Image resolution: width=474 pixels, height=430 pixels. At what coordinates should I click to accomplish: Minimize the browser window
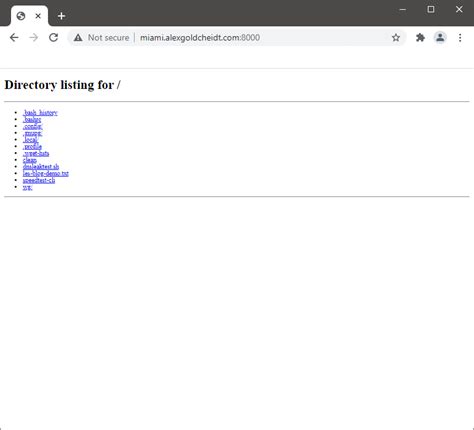point(403,9)
